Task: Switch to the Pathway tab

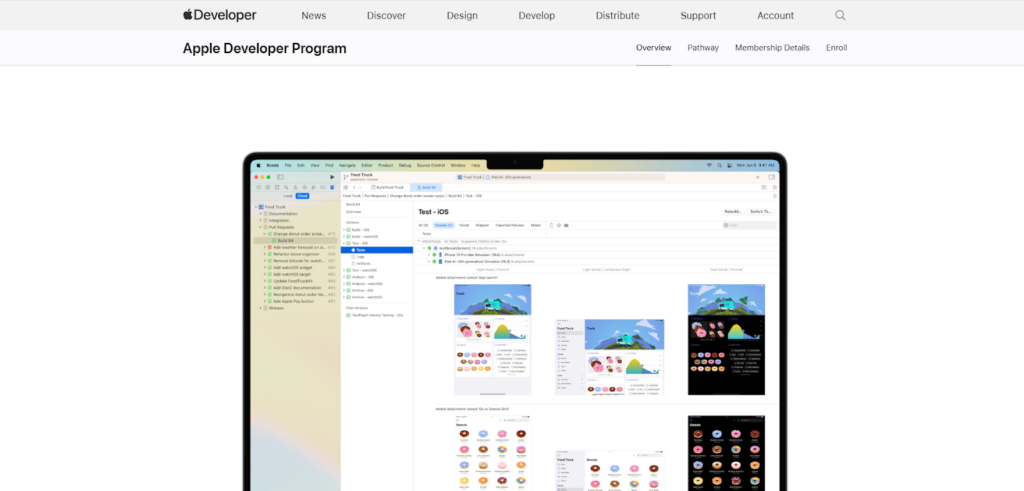Action: tap(703, 48)
